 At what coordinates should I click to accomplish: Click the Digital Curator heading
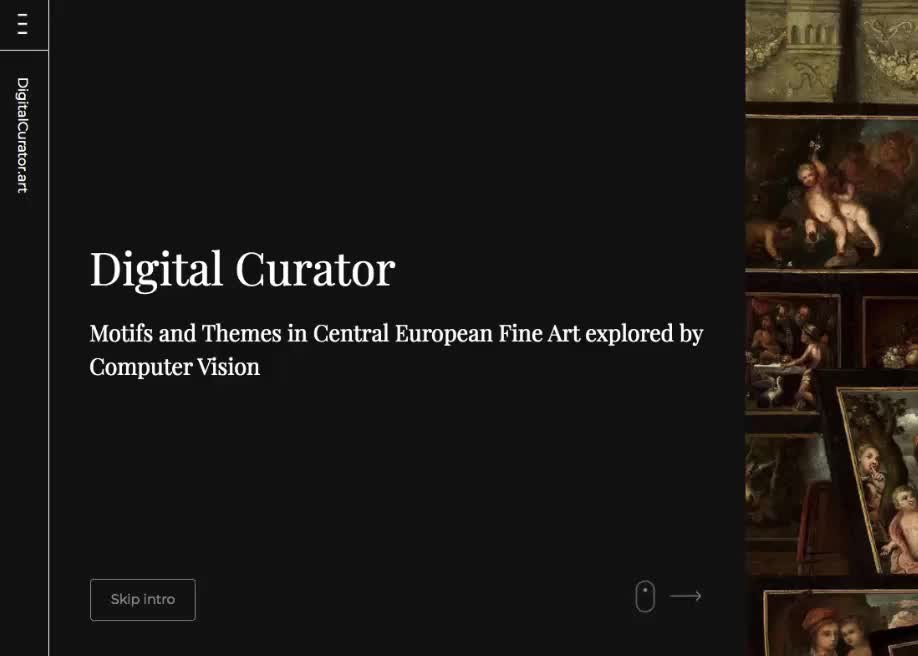pos(242,269)
